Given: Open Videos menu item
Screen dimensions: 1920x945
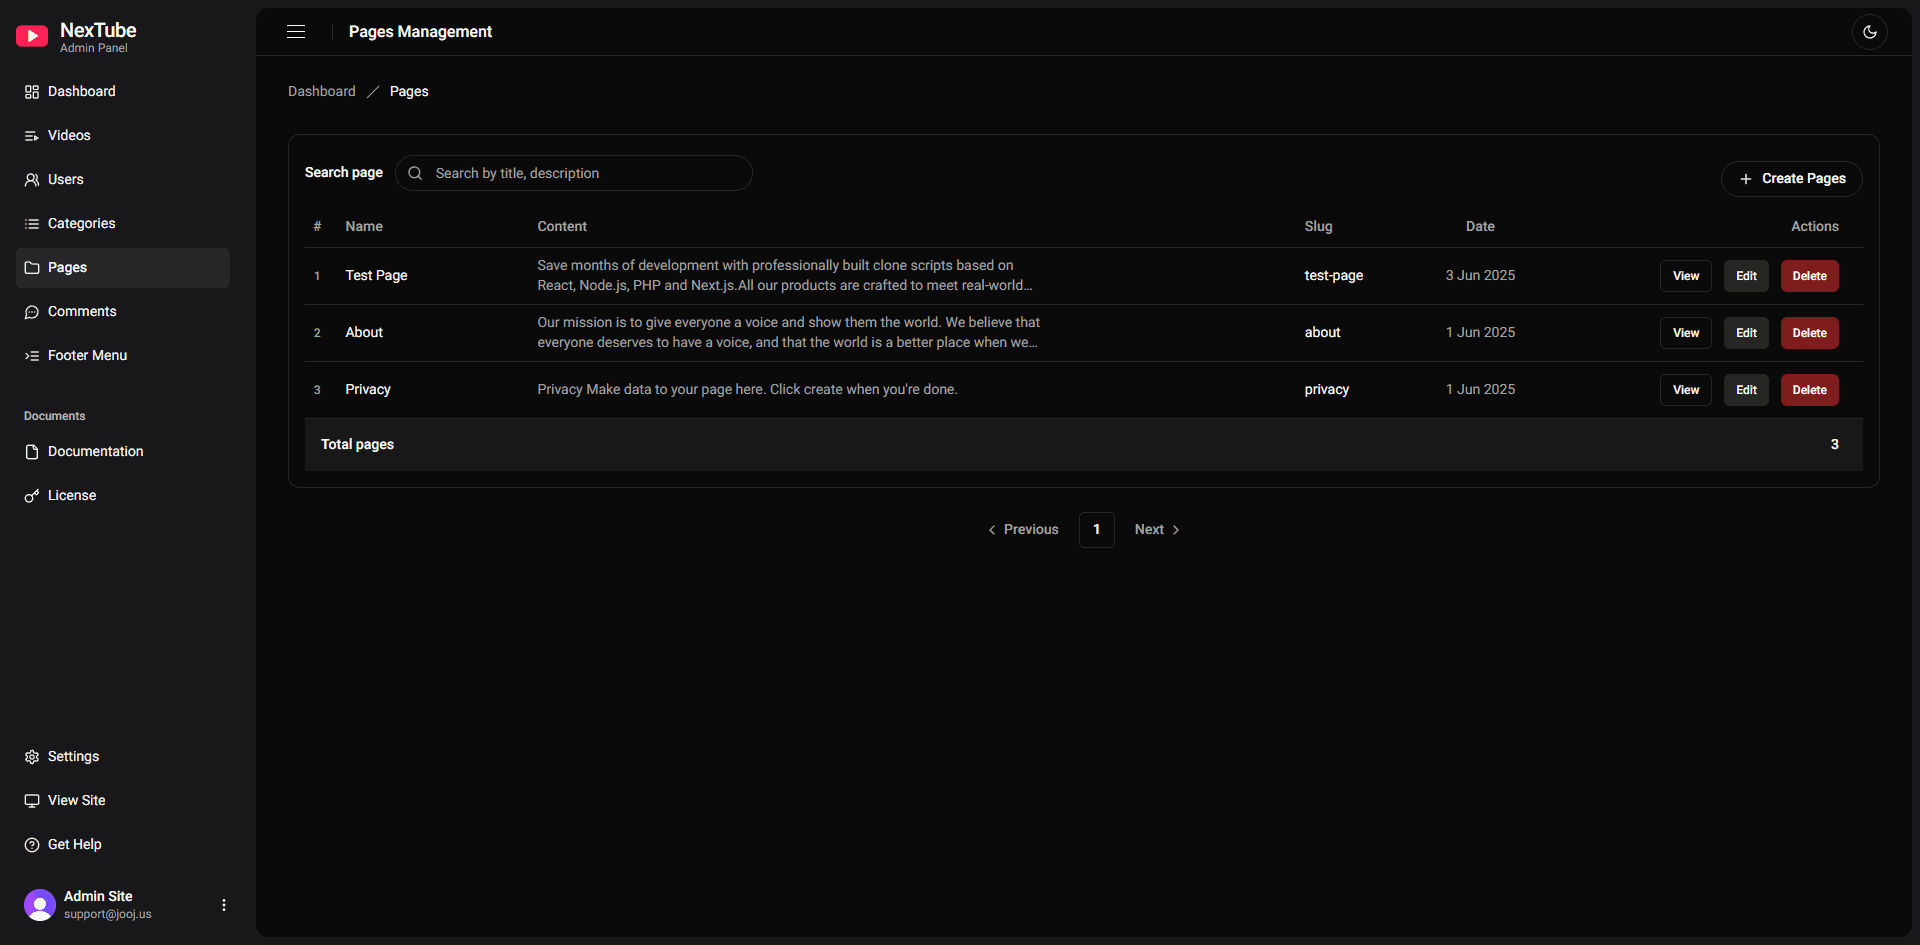Looking at the screenshot, I should [x=123, y=136].
